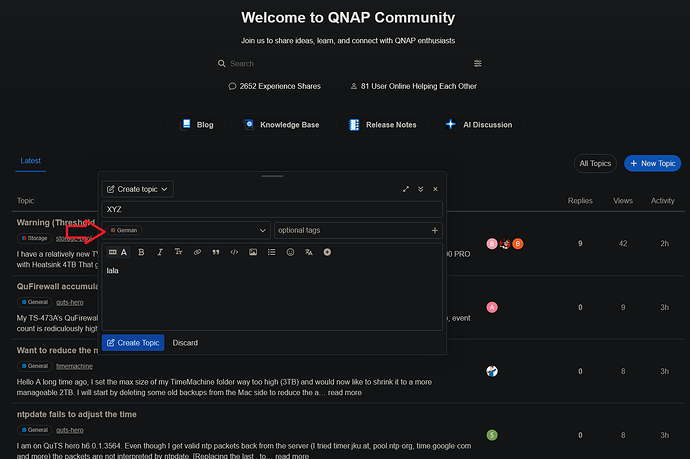
Task: Expand the composer to full screen
Action: [x=406, y=189]
